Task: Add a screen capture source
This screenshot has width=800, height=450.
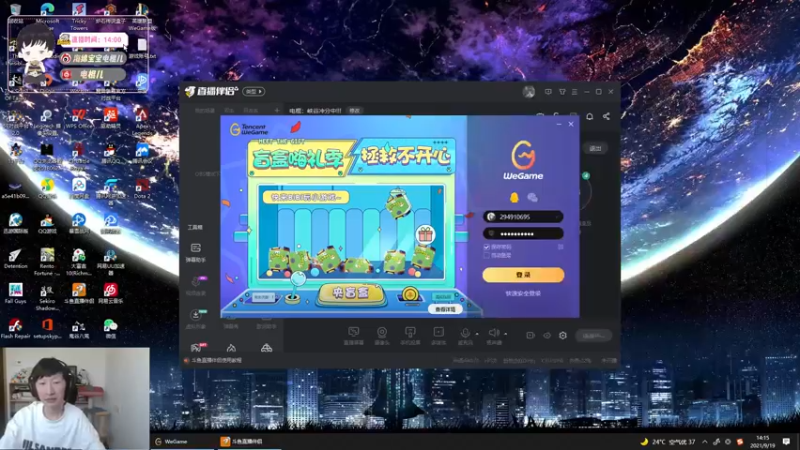Action: (x=353, y=336)
